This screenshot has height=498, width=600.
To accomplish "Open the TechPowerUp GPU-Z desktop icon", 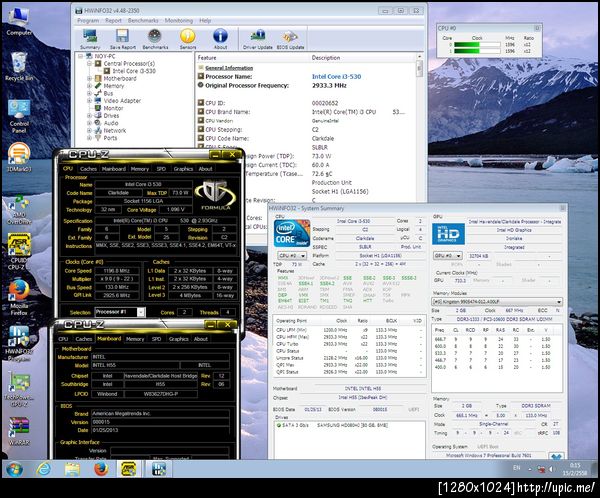I will coord(19,389).
